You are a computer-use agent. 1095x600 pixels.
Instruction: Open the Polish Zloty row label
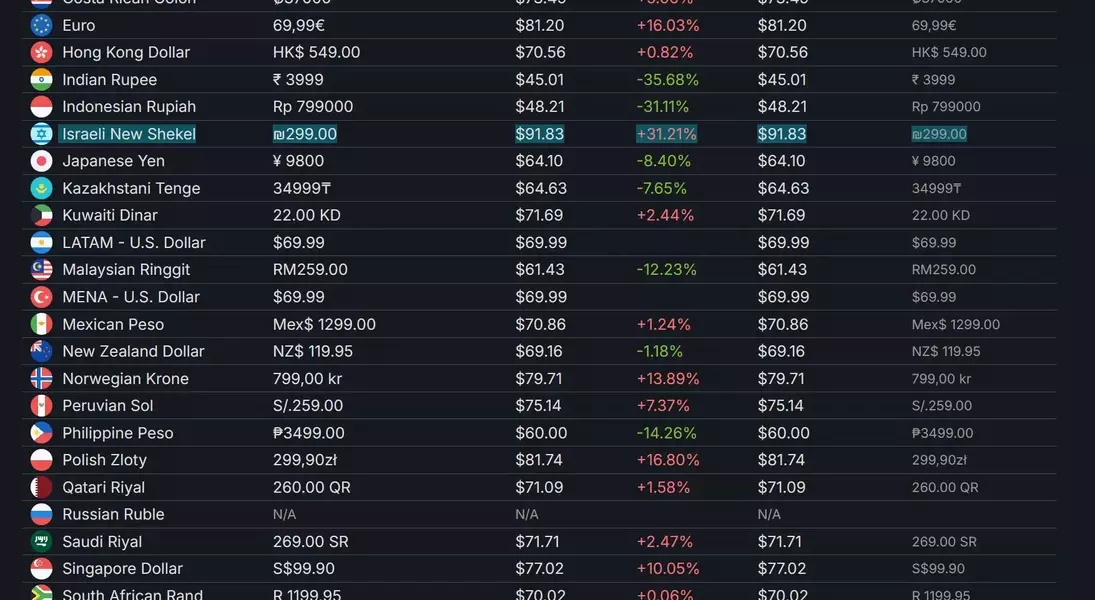pyautogui.click(x=104, y=460)
